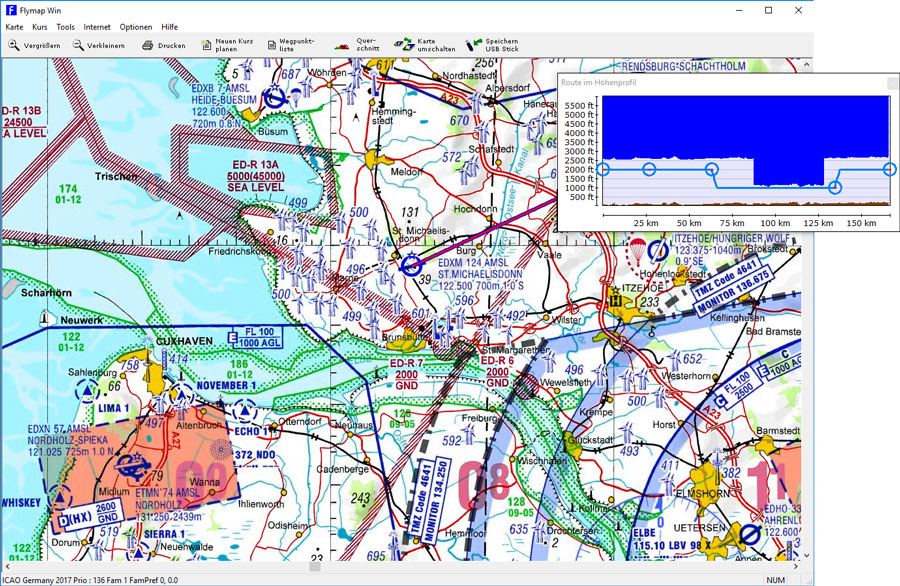900x586 pixels.
Task: Click the Nordholz military airfield symbol
Action: pos(133,464)
